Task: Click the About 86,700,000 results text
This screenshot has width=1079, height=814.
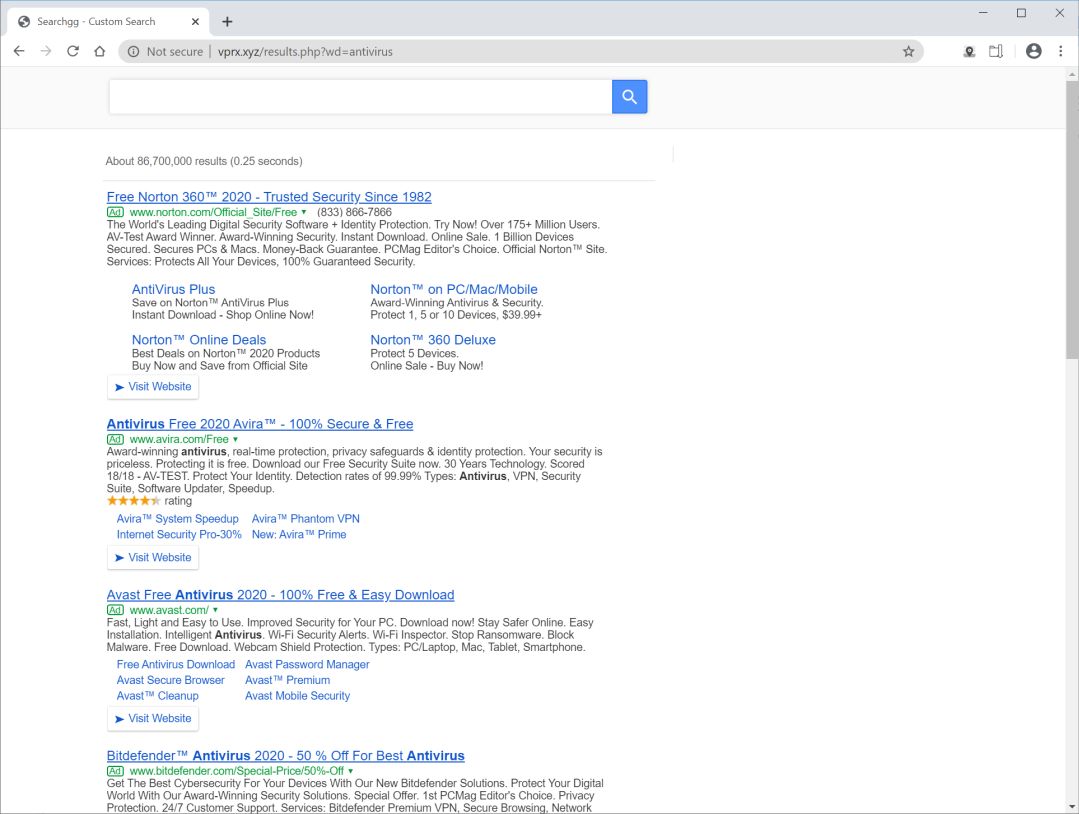Action: (204, 161)
